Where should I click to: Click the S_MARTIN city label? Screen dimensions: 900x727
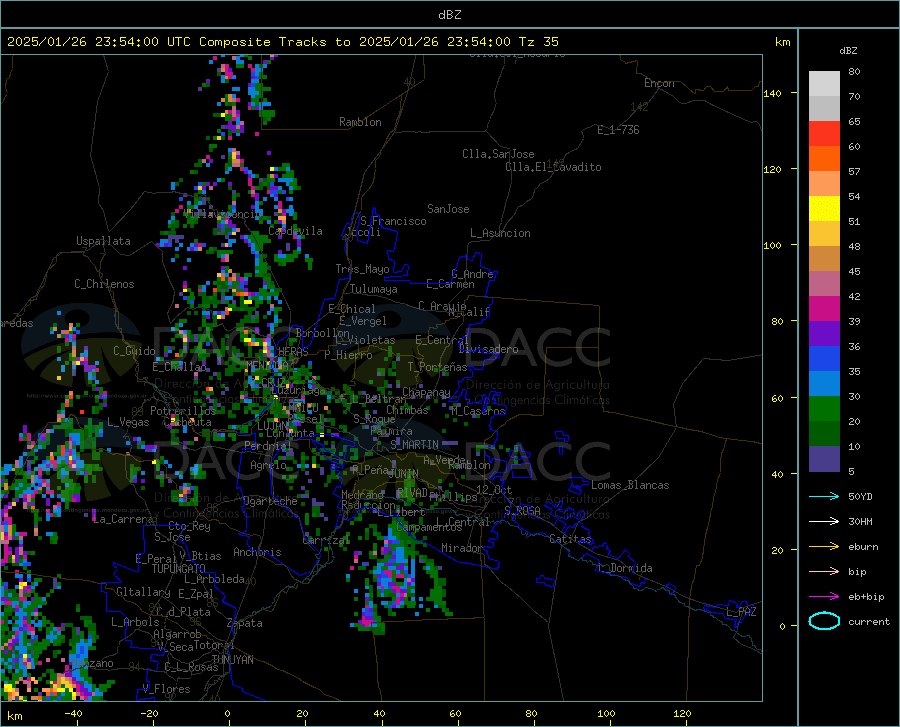tap(414, 445)
